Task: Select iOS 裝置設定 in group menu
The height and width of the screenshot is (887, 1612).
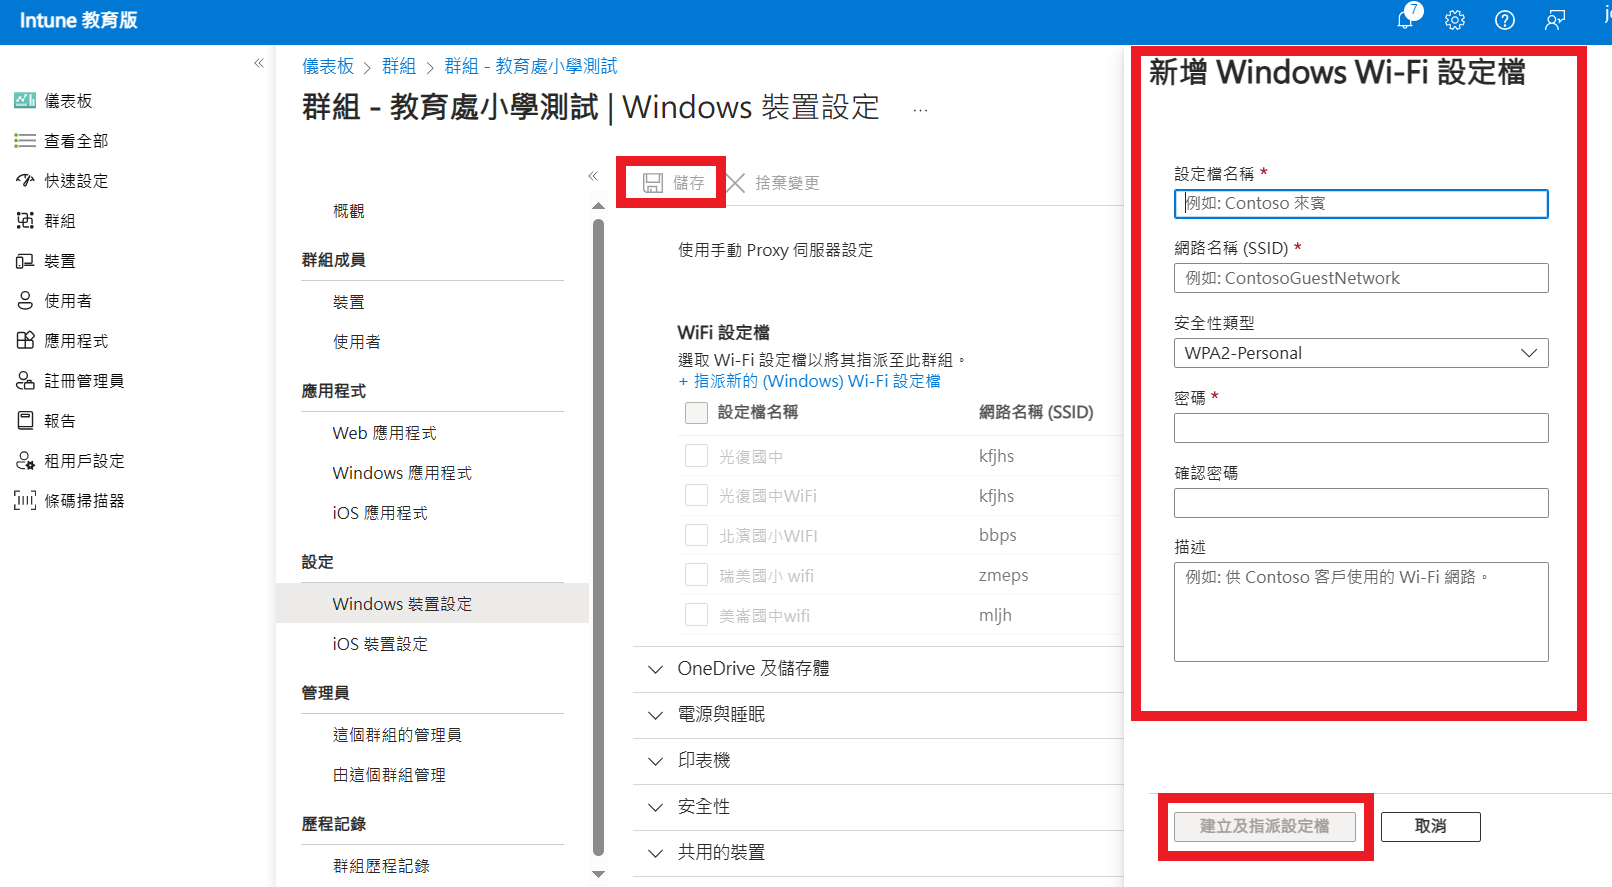Action: (x=380, y=644)
